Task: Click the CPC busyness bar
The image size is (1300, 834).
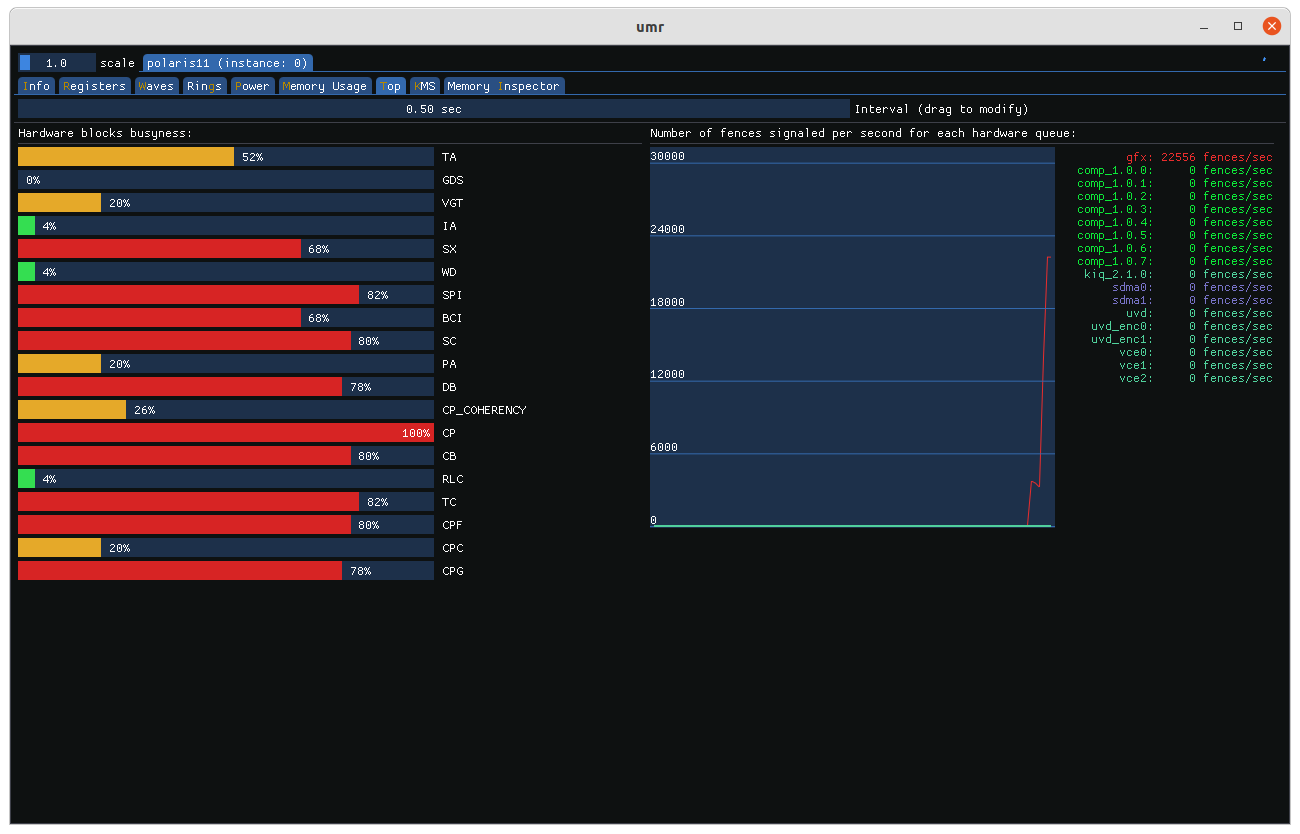Action: point(226,548)
